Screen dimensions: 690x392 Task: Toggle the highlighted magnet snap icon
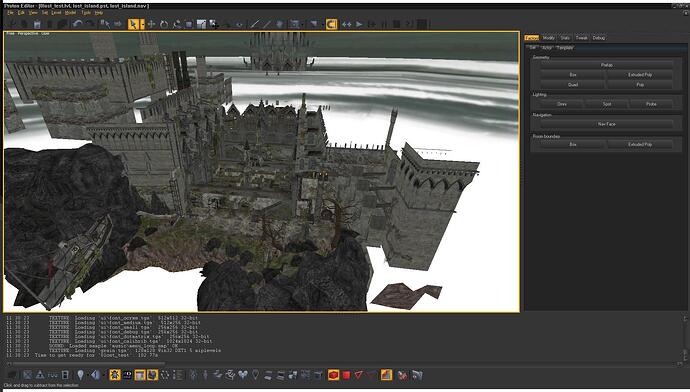(331, 24)
